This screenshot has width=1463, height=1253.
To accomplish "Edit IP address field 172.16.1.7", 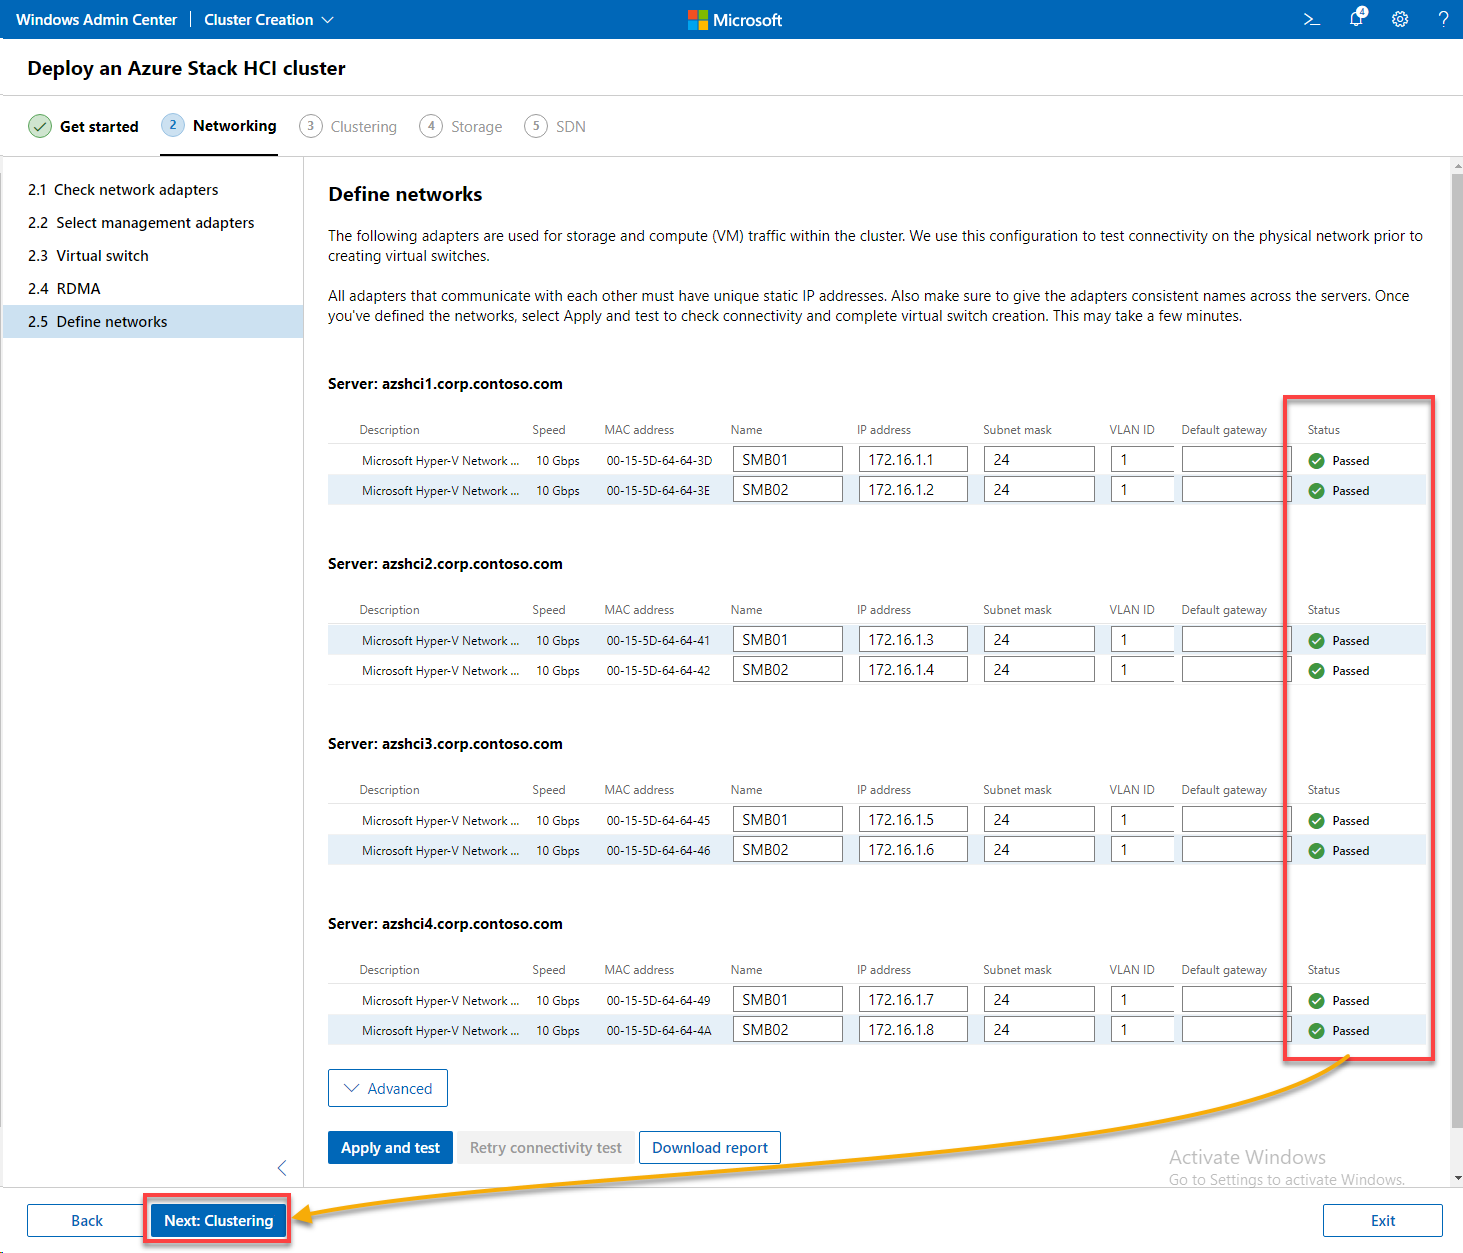I will click(913, 1000).
